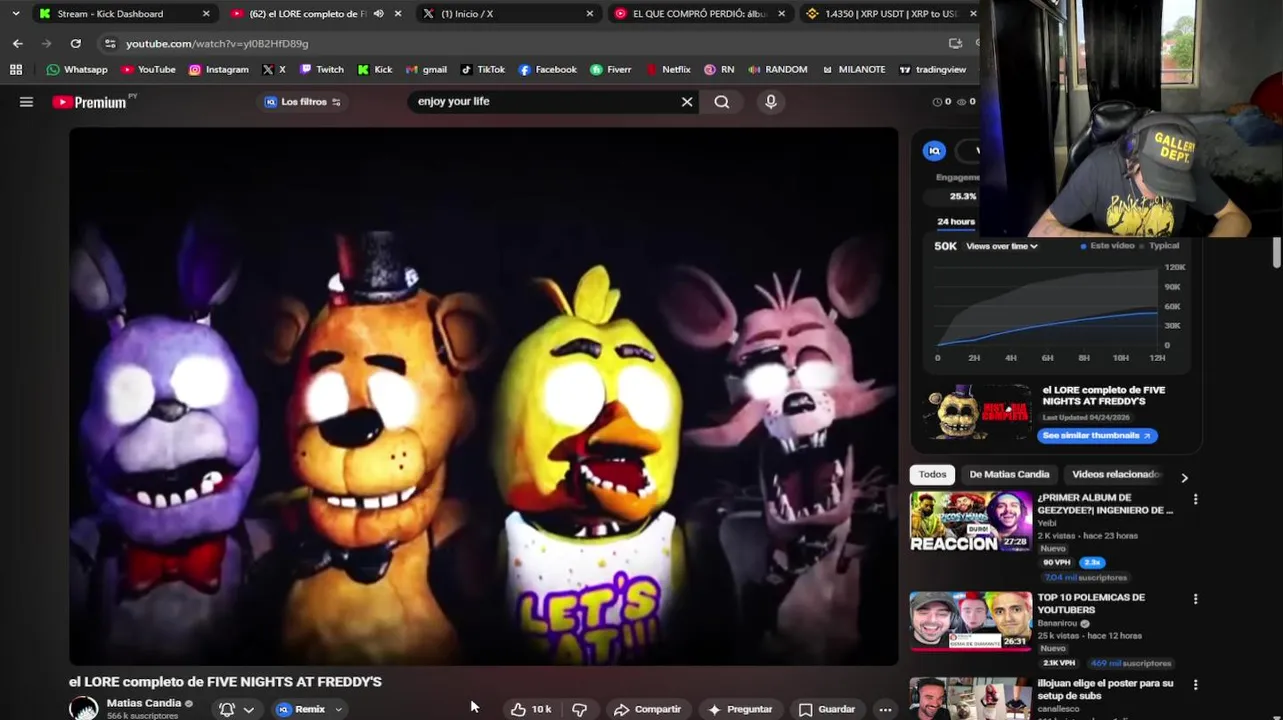1283x720 pixels.
Task: Open the Kick bookmark
Action: [375, 70]
